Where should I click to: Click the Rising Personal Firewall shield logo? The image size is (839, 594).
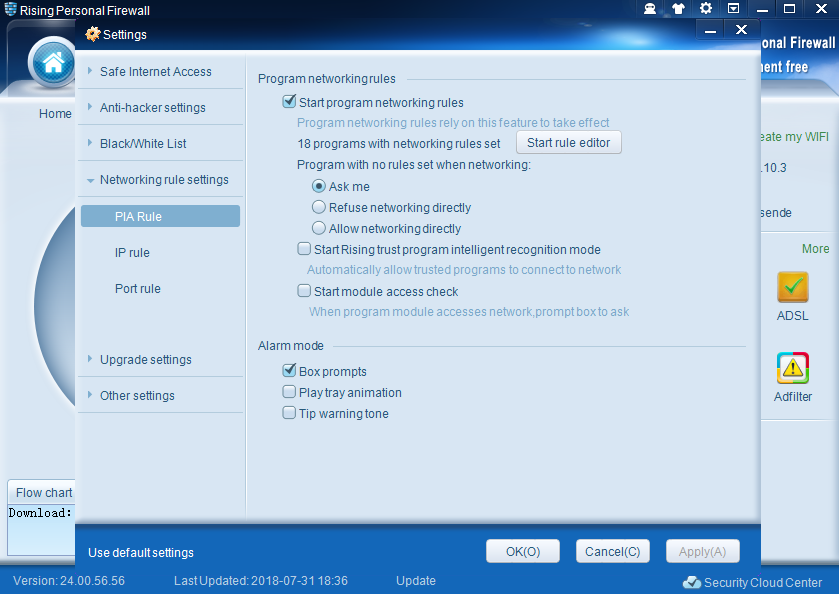pos(11,9)
